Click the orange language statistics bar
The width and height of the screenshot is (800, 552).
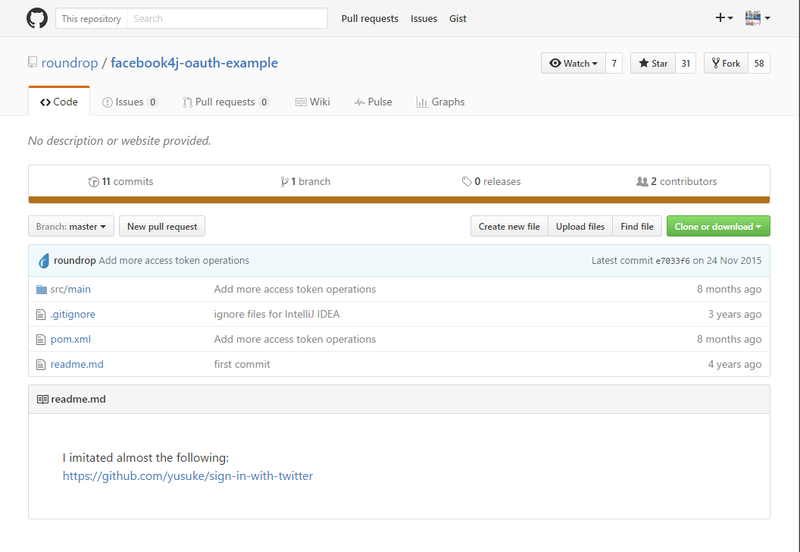[399, 200]
